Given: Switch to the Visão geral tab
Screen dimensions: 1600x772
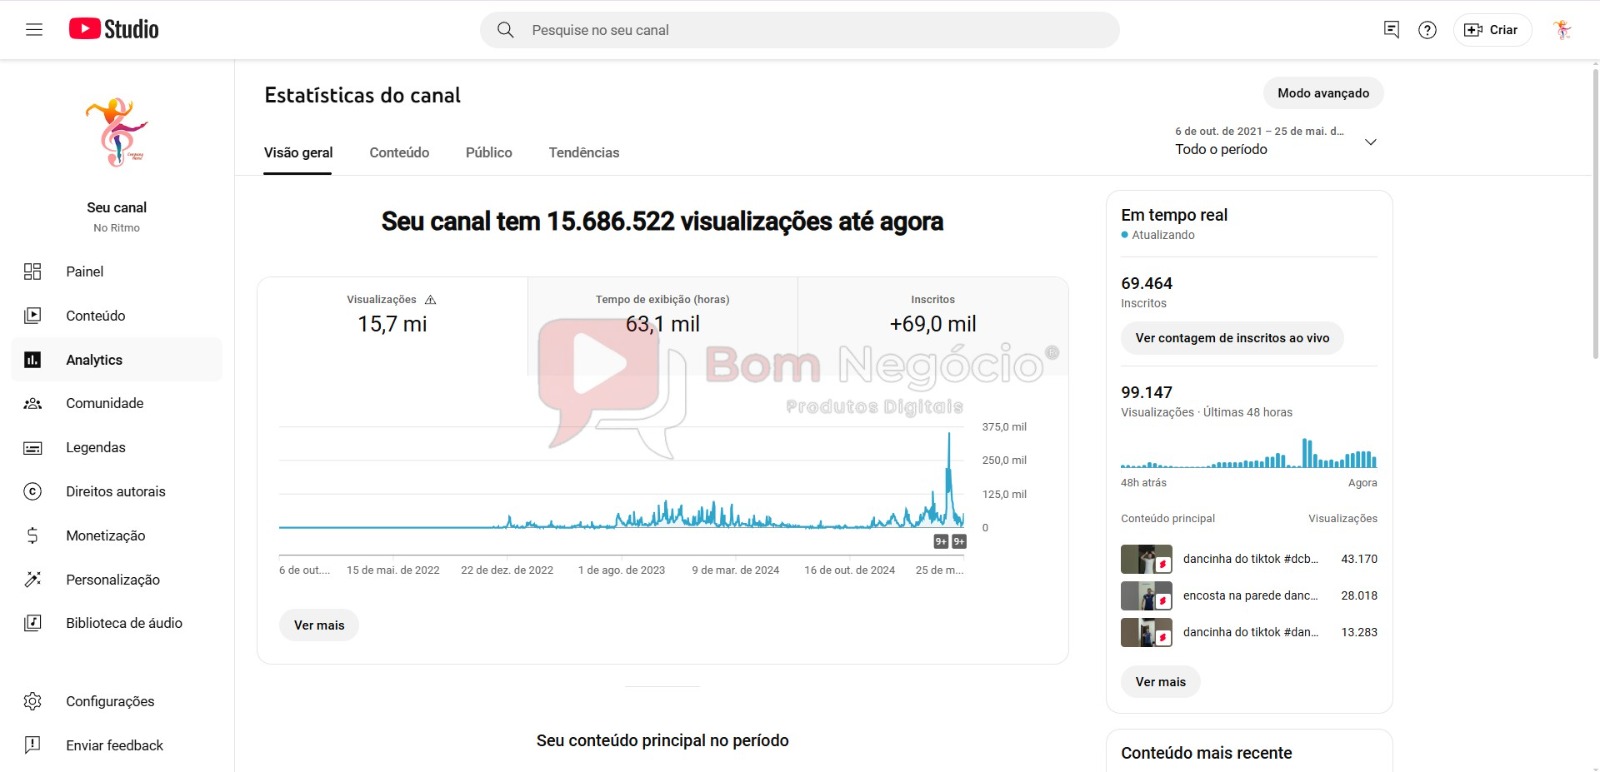Looking at the screenshot, I should (x=298, y=153).
